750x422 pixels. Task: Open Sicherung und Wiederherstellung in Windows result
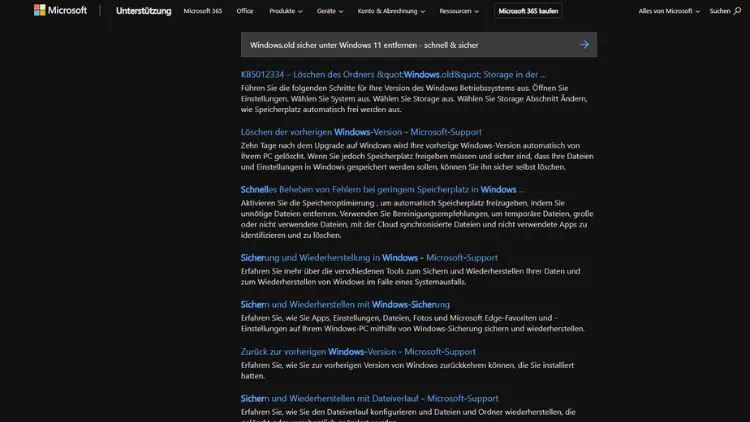tap(369, 257)
